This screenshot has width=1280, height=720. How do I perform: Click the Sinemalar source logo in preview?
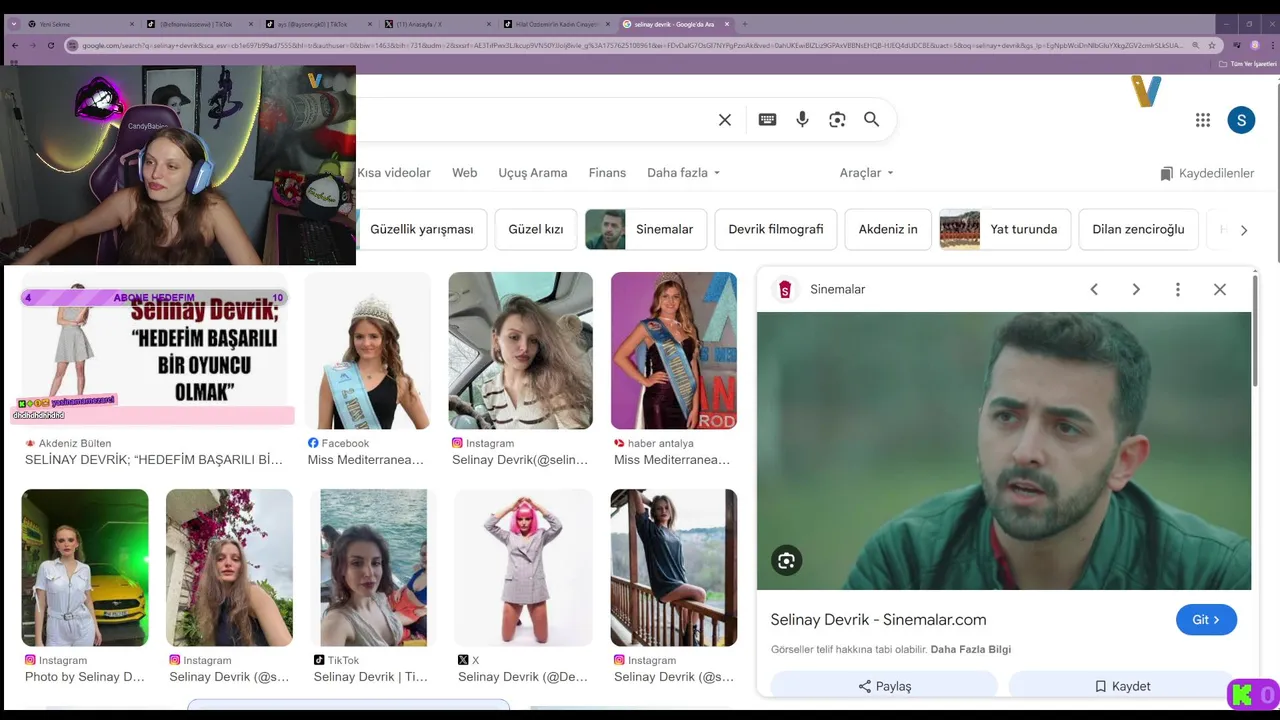coord(785,289)
